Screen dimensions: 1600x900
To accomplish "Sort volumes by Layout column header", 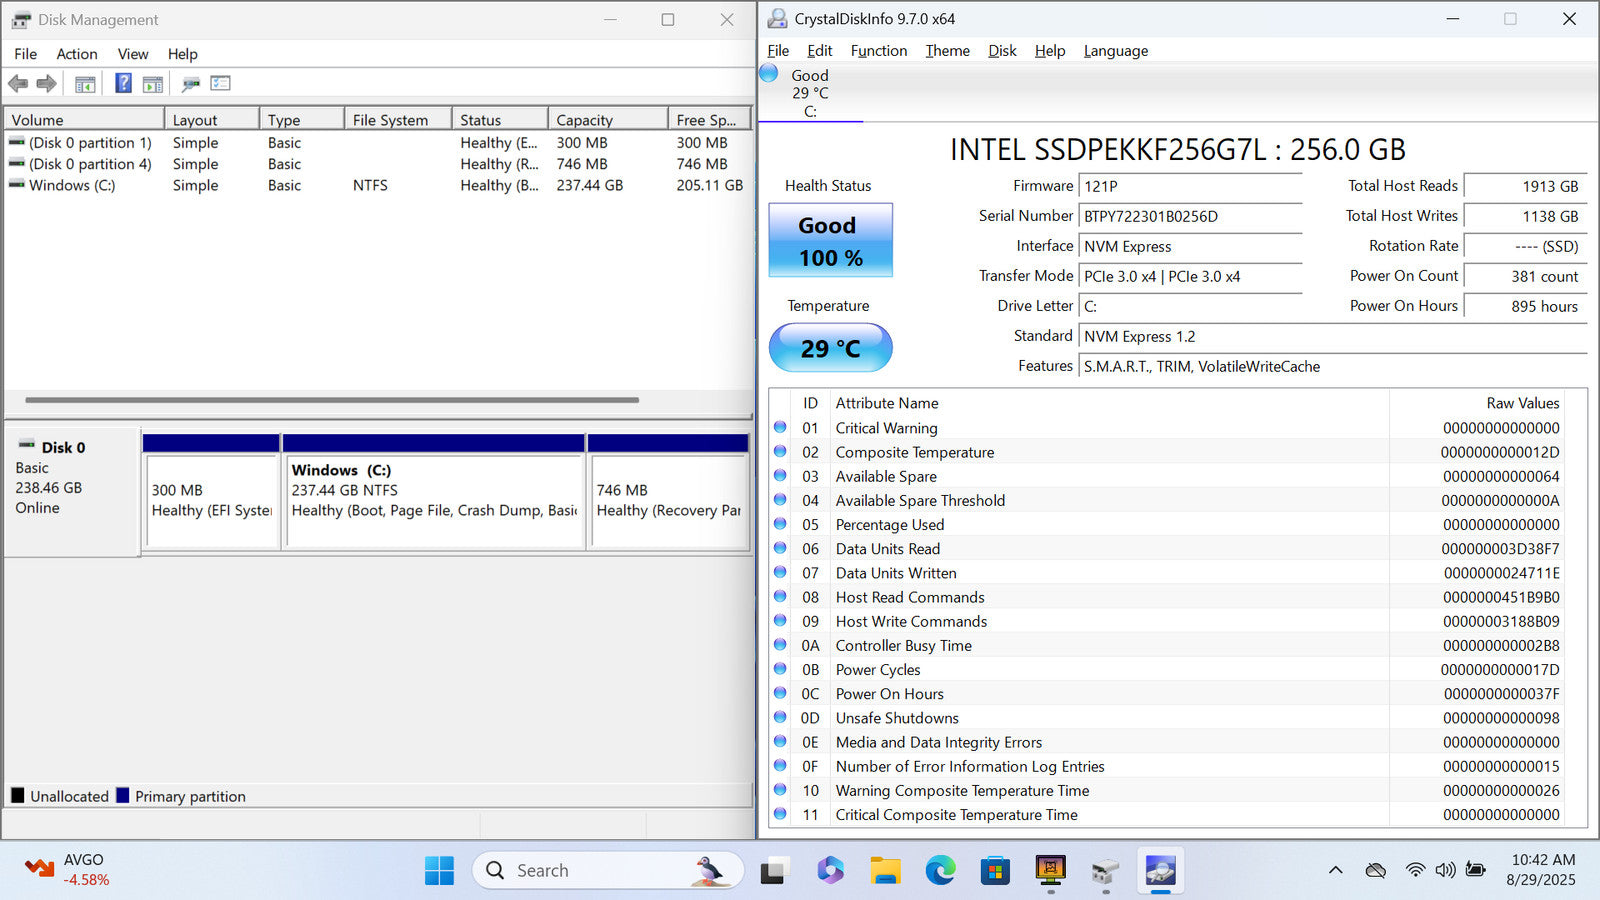I will tap(212, 119).
